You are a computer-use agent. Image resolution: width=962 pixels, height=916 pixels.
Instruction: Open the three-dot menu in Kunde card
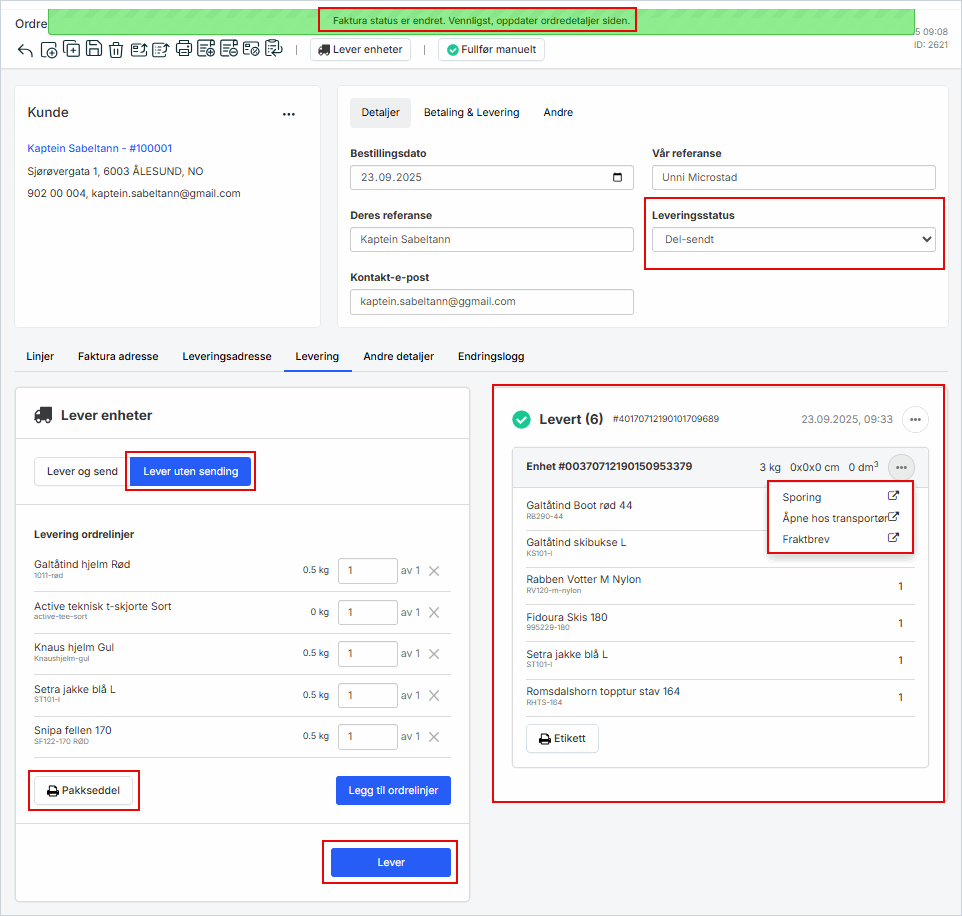coord(289,114)
